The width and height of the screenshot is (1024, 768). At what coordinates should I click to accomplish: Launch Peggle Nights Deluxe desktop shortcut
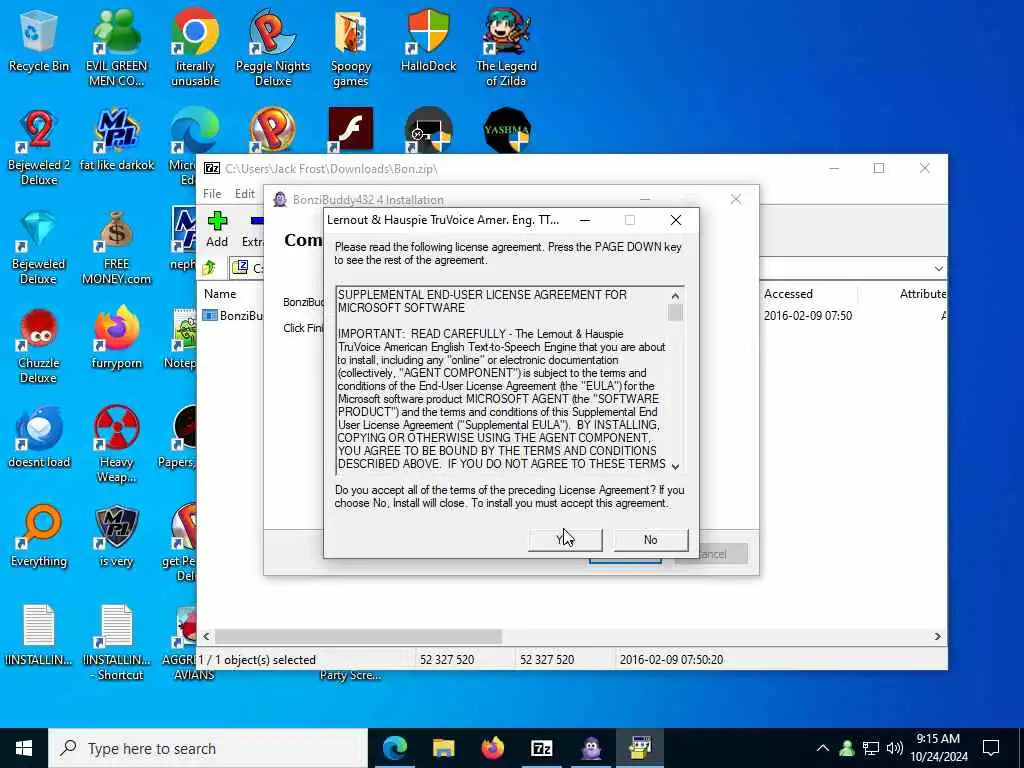click(272, 47)
